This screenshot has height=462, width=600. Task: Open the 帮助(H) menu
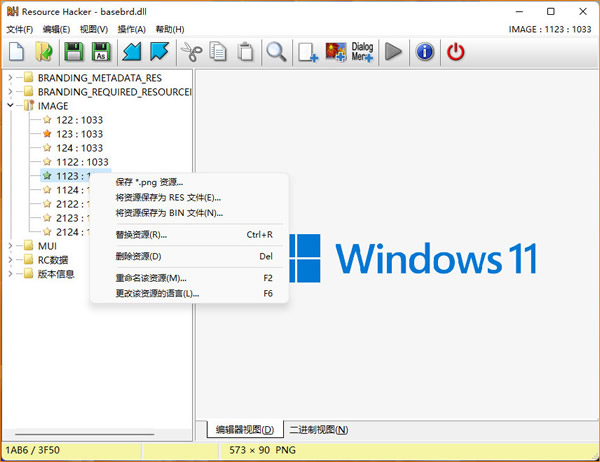(x=170, y=29)
